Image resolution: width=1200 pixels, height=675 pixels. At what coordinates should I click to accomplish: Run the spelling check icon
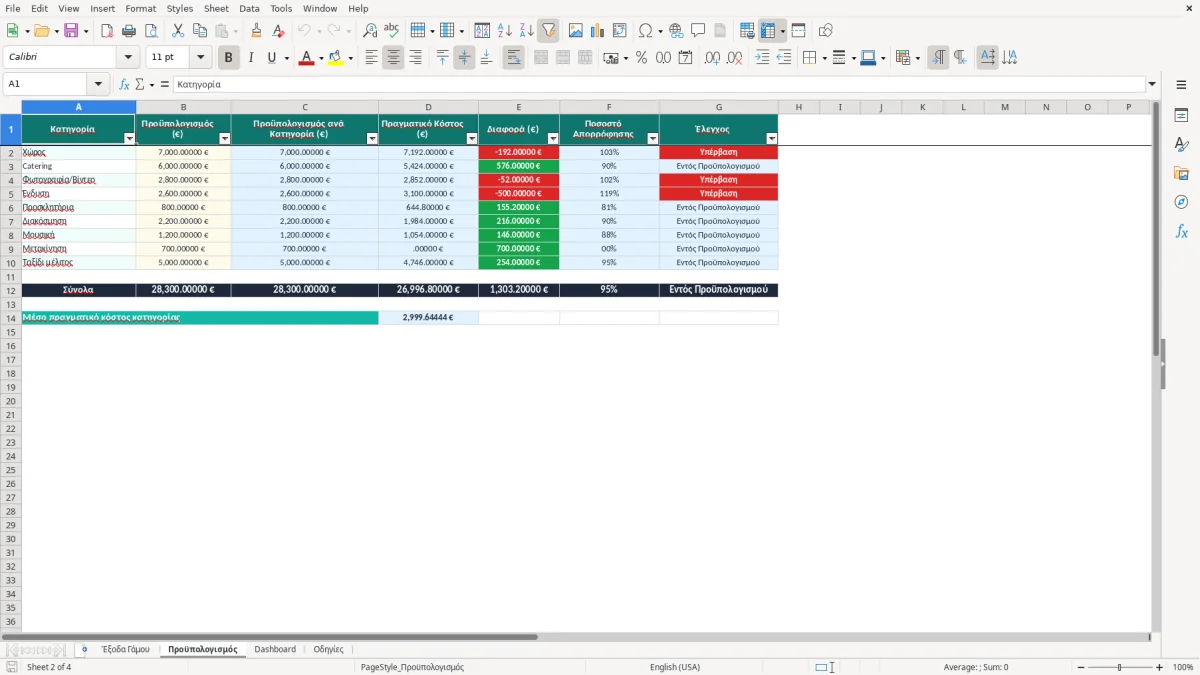coord(392,31)
